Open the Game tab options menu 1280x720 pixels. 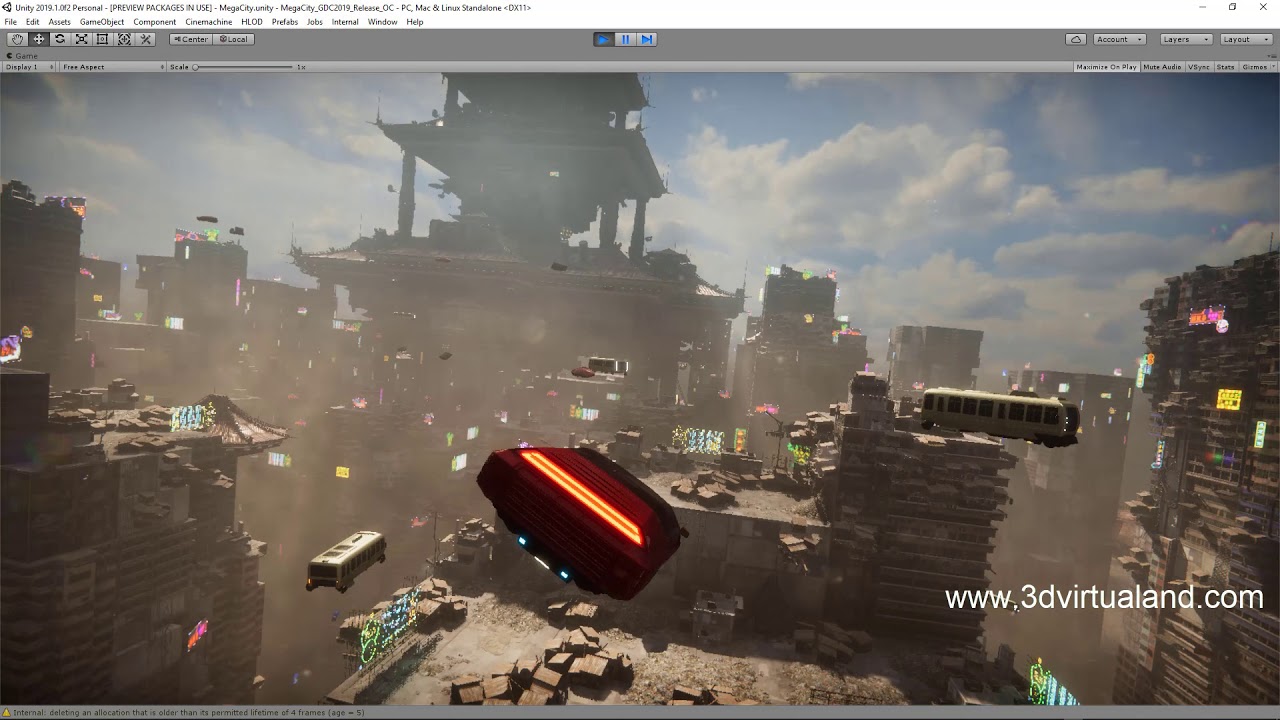[1272, 56]
